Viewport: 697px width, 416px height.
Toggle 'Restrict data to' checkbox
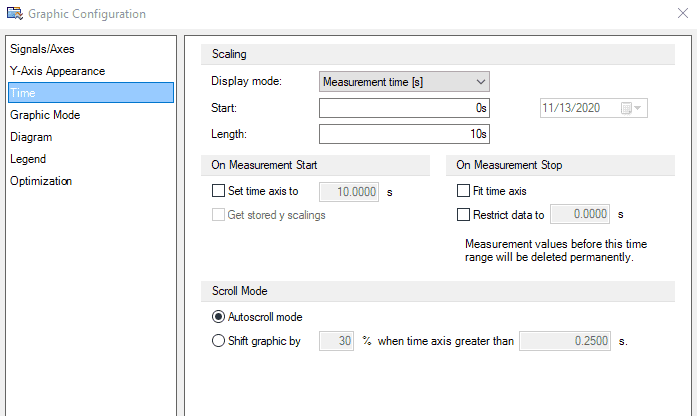pos(463,213)
